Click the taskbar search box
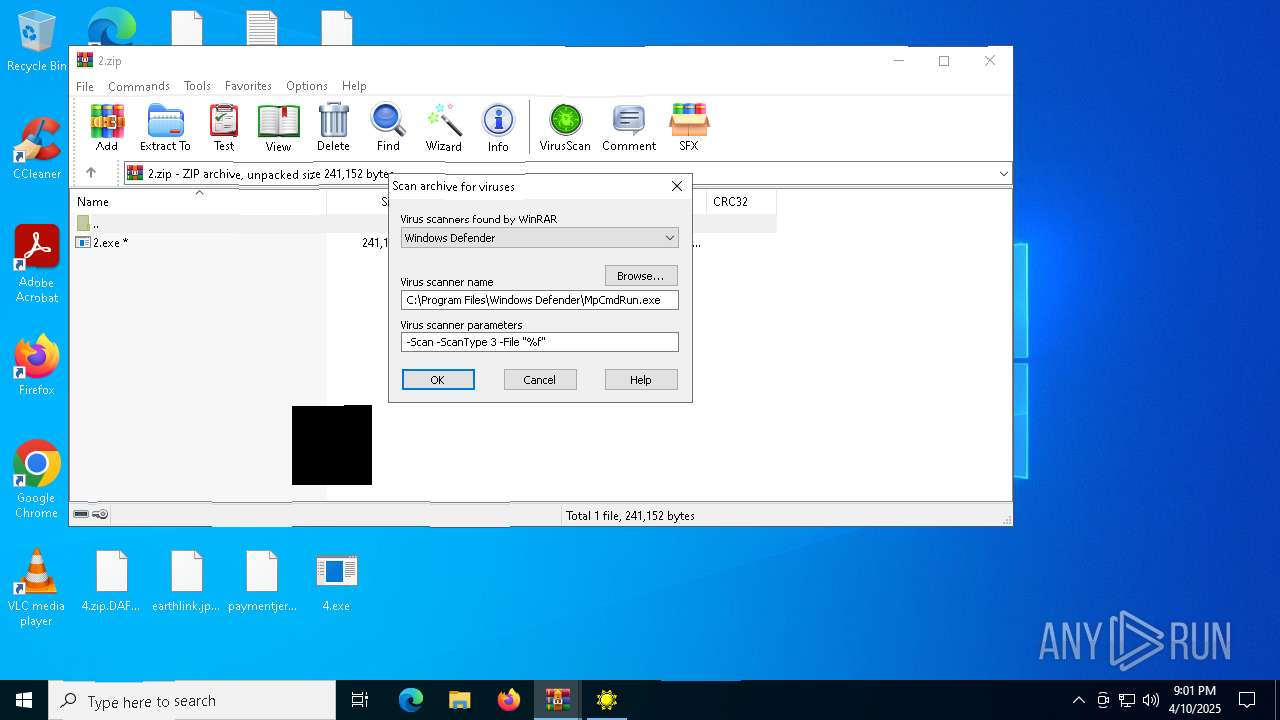Viewport: 1280px width, 720px height. (192, 700)
